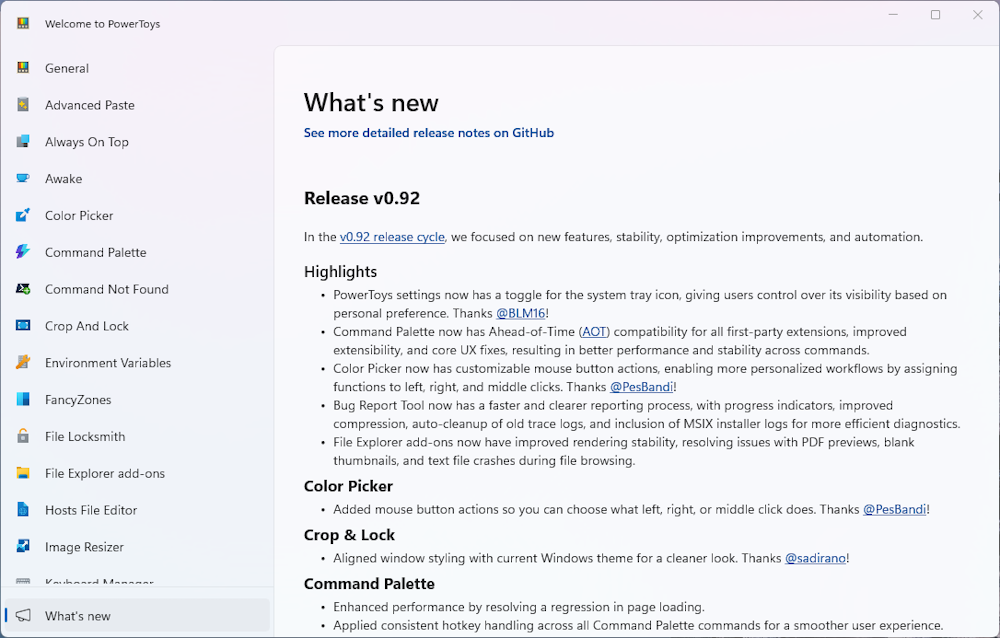Click the What's new megaphone icon

click(x=23, y=616)
